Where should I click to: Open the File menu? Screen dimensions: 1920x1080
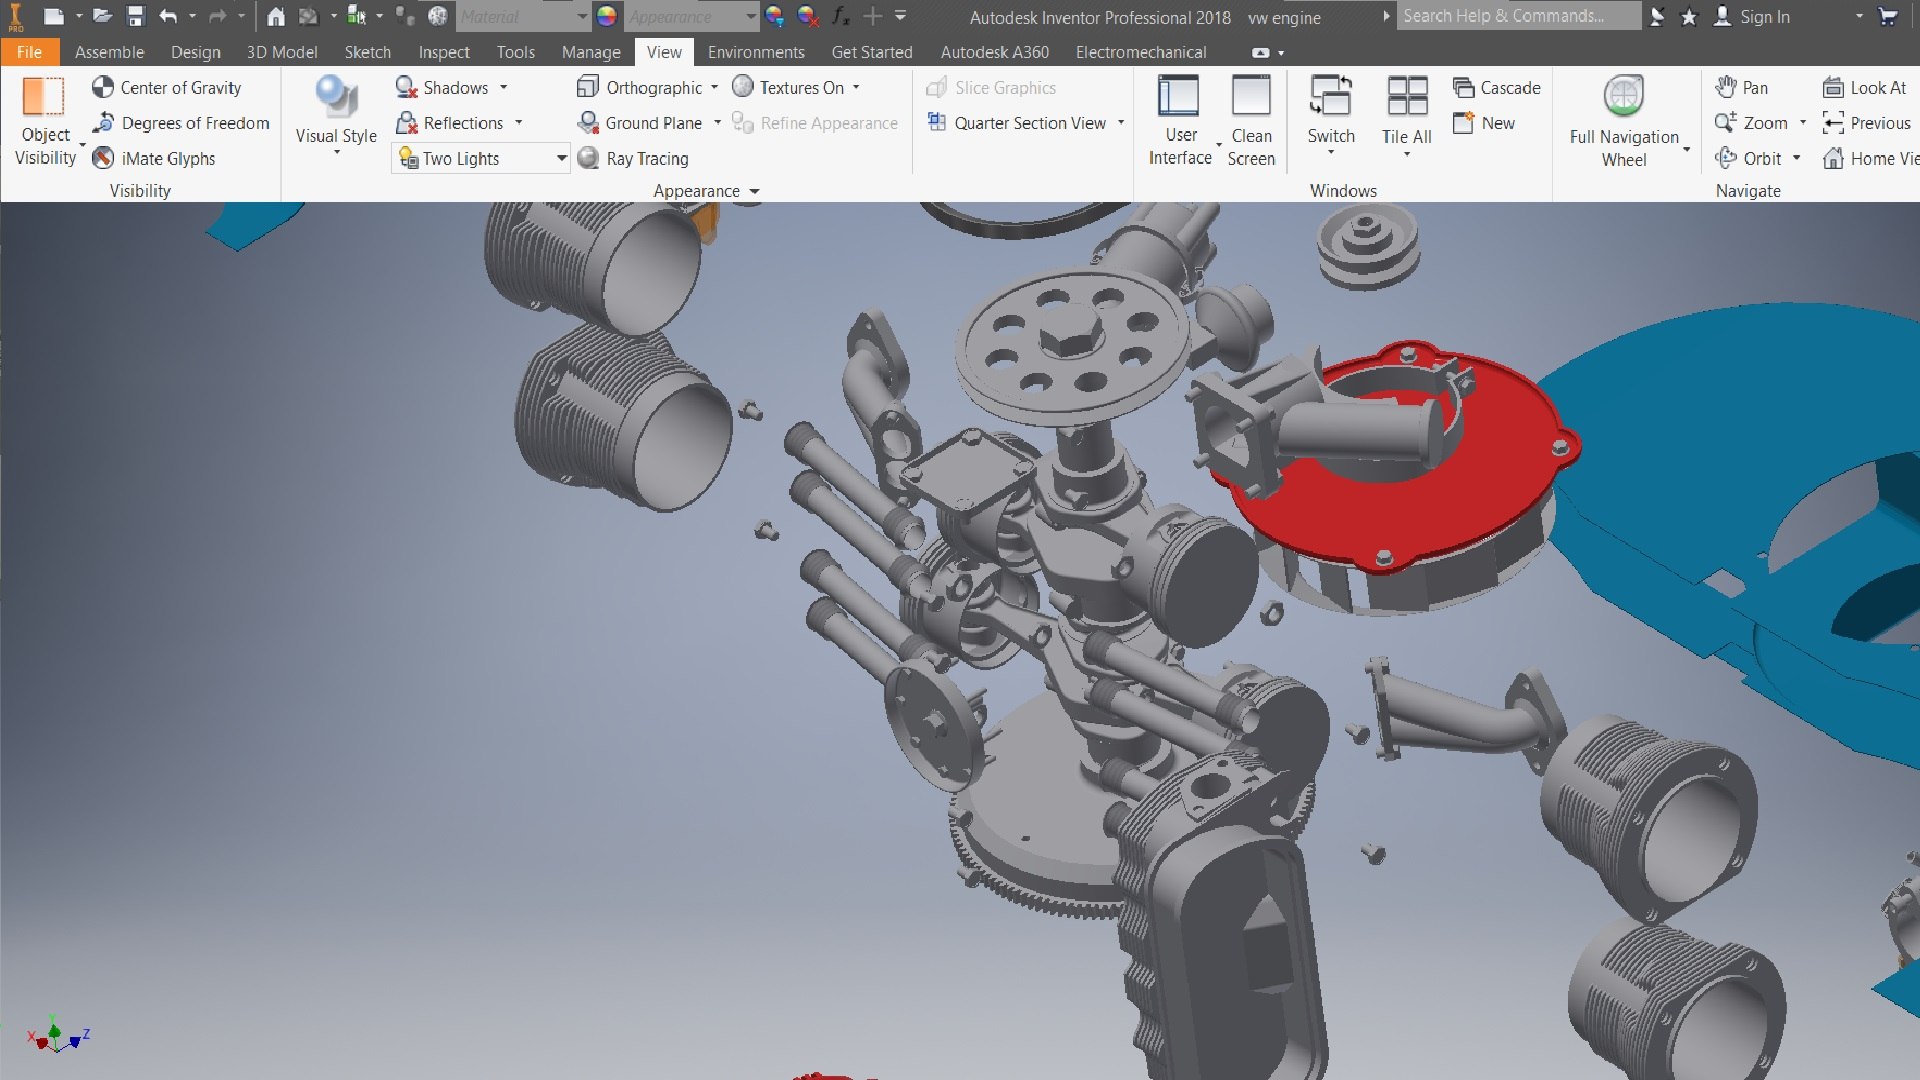[29, 52]
